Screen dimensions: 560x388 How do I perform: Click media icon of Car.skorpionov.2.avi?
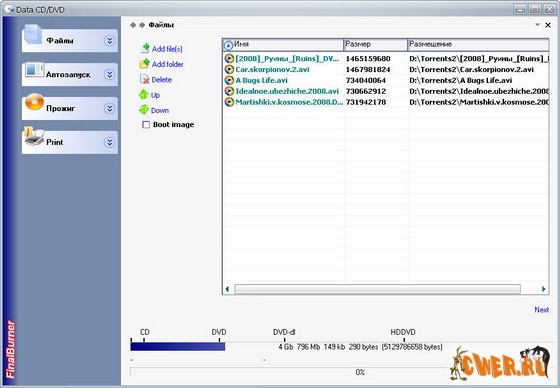pyautogui.click(x=229, y=69)
